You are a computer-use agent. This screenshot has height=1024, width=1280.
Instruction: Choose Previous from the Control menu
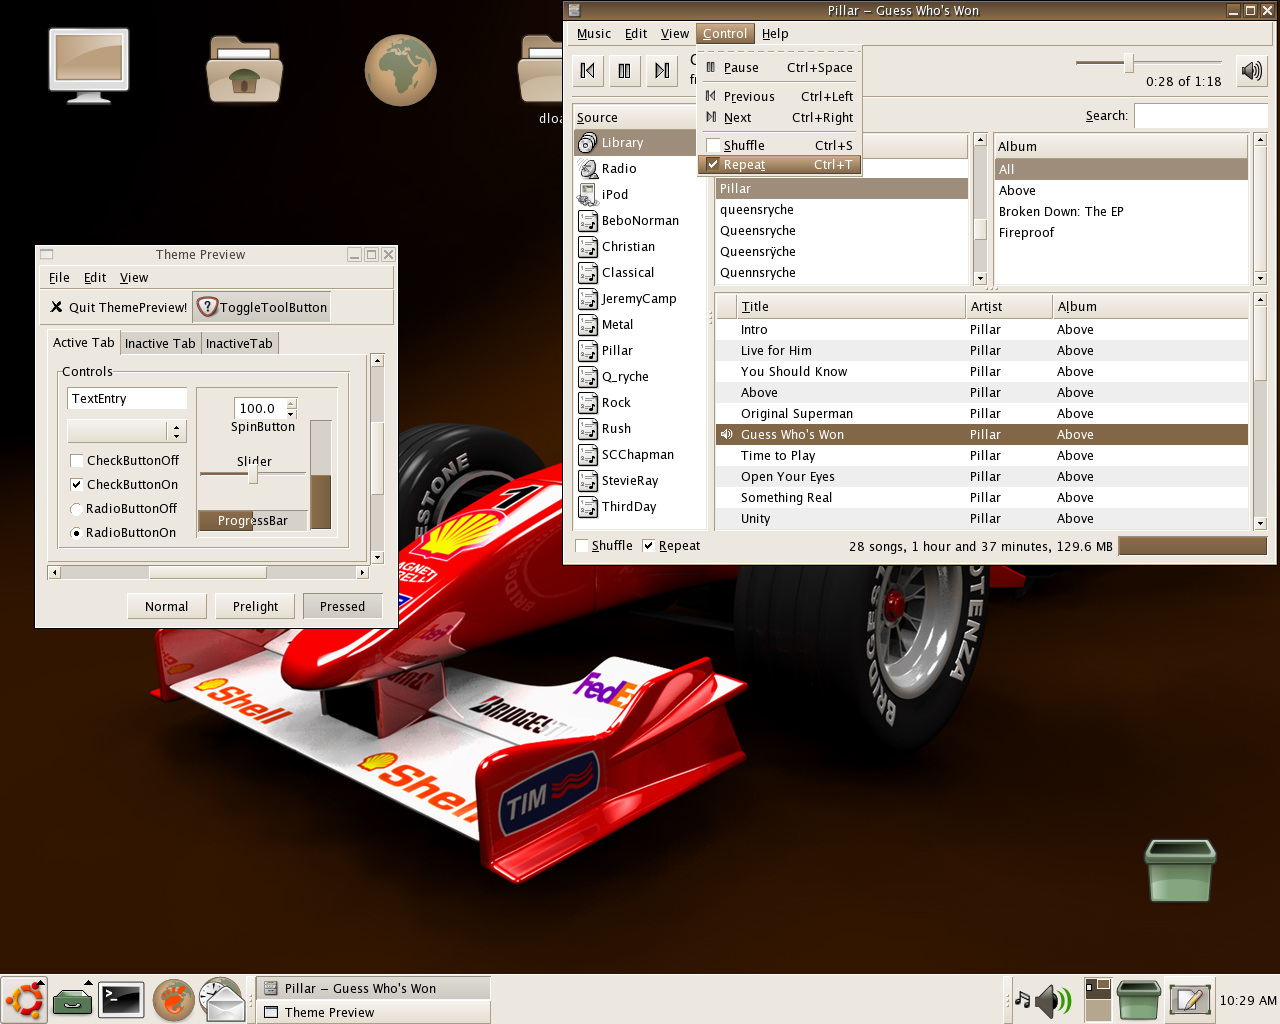click(779, 97)
